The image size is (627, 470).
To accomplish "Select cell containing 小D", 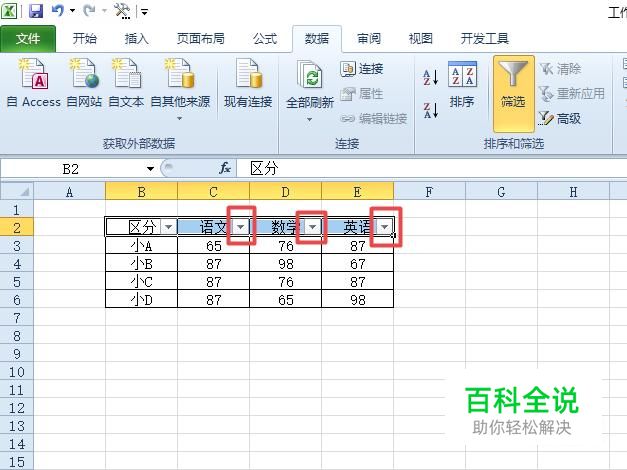I will 141,300.
